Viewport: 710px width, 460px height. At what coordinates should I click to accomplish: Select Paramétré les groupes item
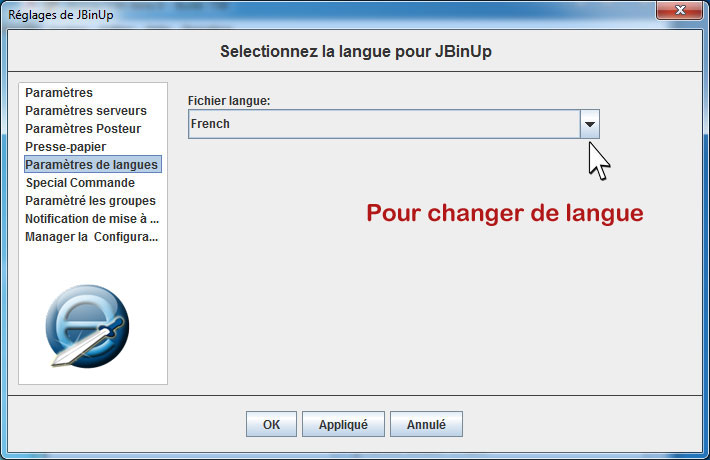click(x=90, y=201)
